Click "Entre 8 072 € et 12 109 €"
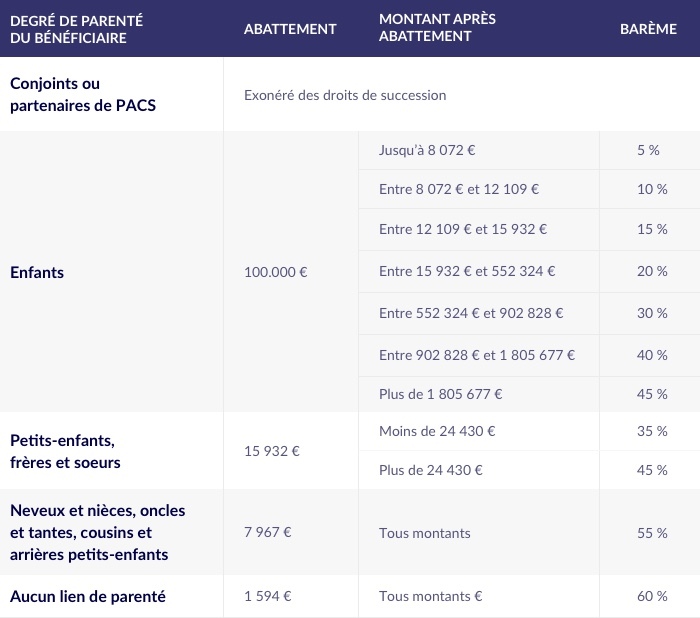Screen dimensions: 700x618 tap(459, 189)
